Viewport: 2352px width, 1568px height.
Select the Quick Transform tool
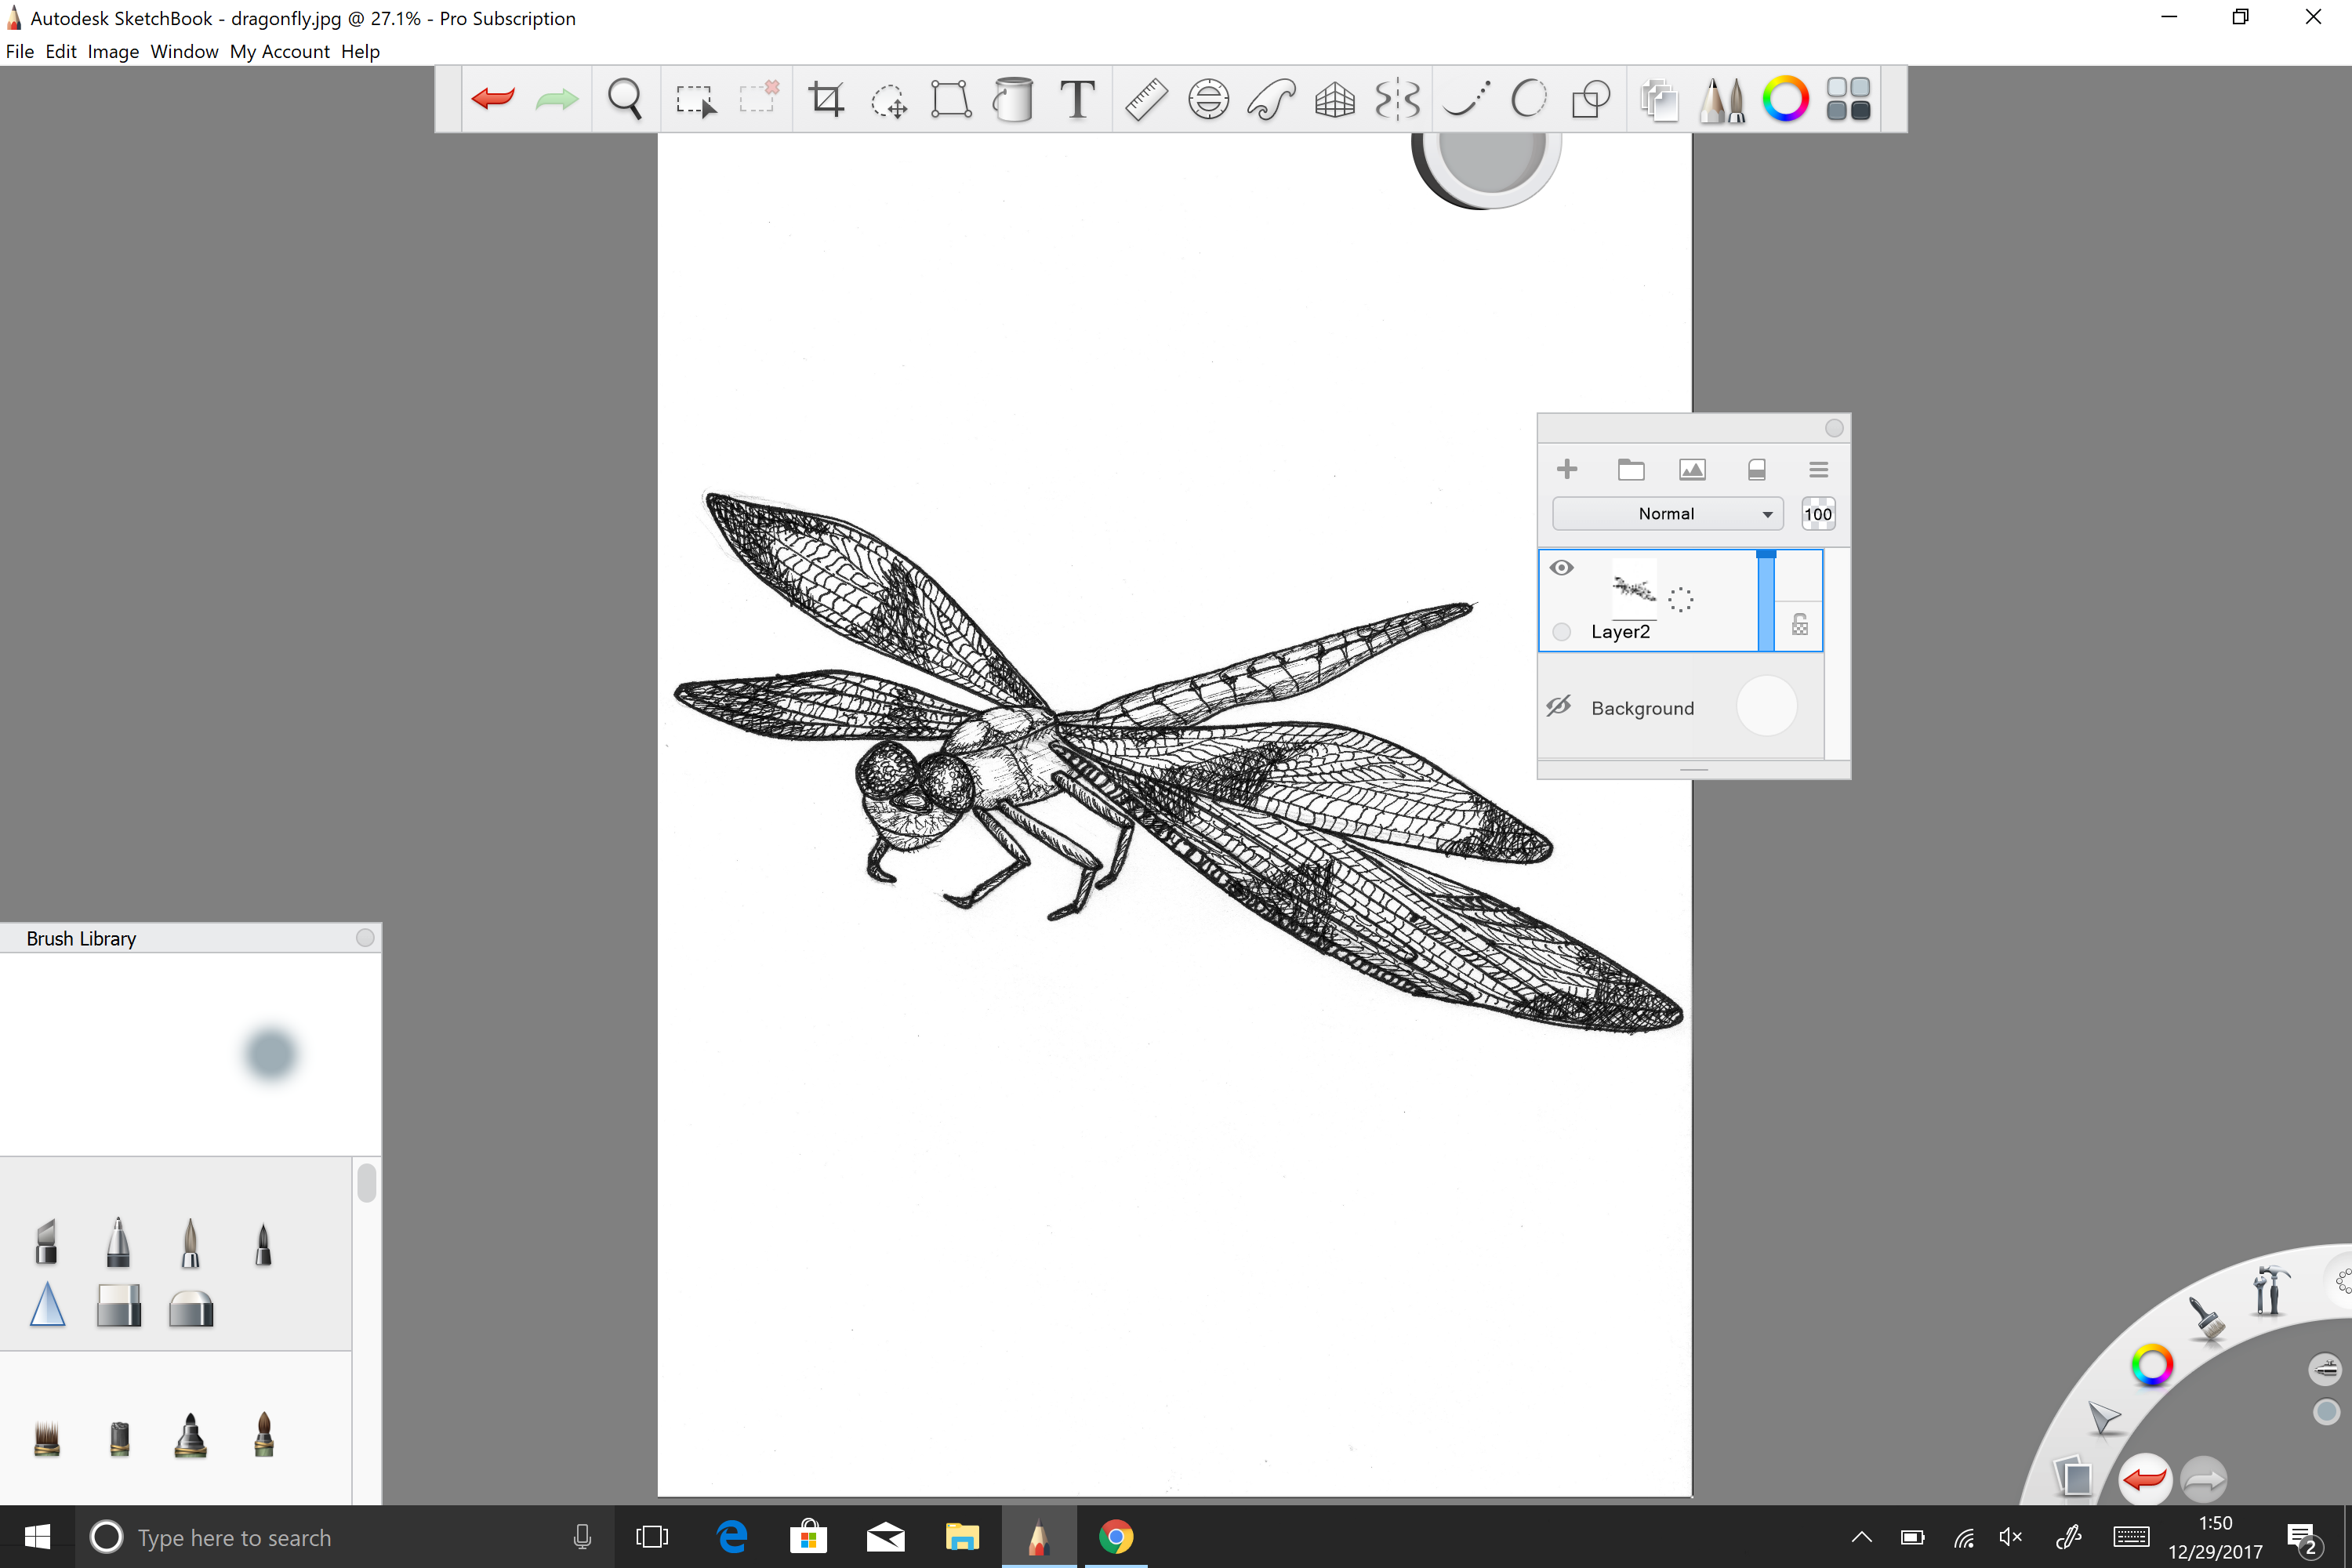[x=888, y=102]
